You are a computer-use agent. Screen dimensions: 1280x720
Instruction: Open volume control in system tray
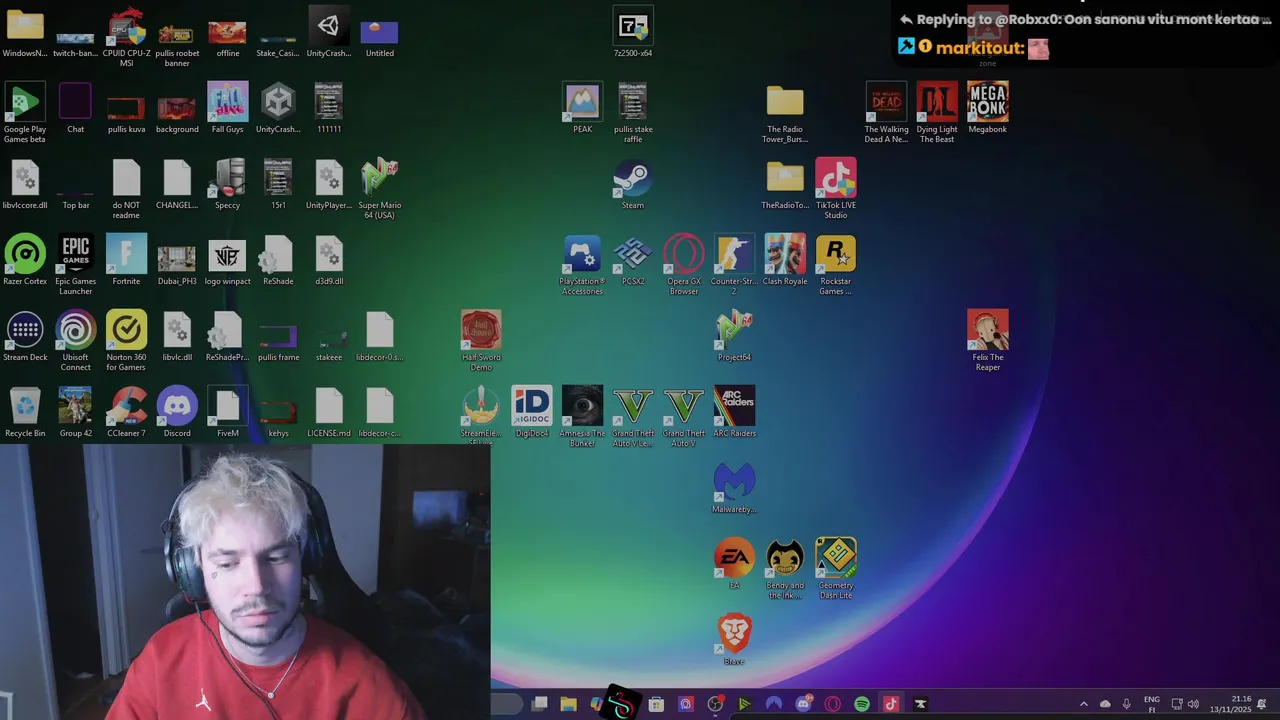[x=1193, y=704]
